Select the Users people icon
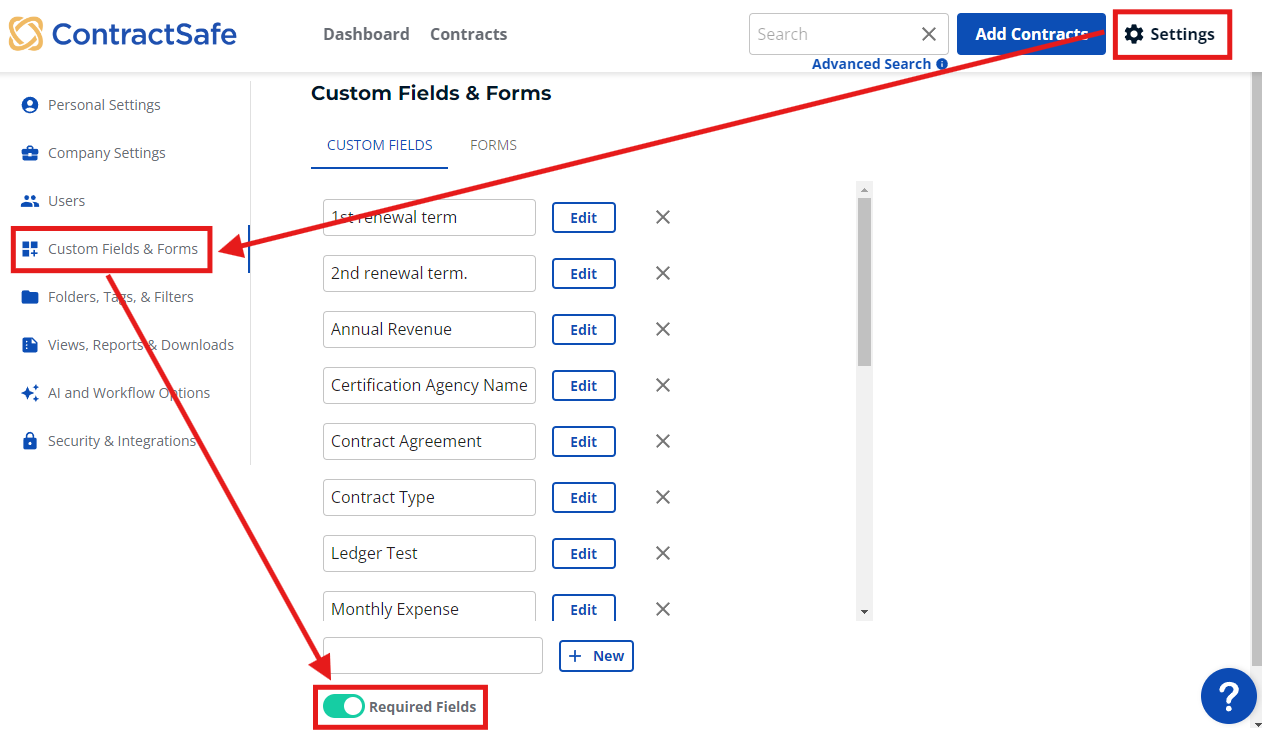The width and height of the screenshot is (1262, 730). [x=30, y=201]
